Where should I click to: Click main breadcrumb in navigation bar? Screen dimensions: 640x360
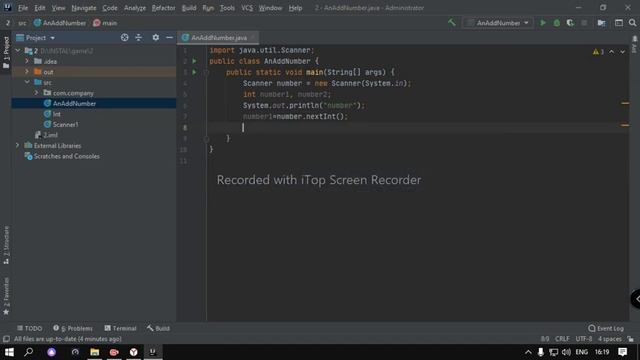coord(105,23)
